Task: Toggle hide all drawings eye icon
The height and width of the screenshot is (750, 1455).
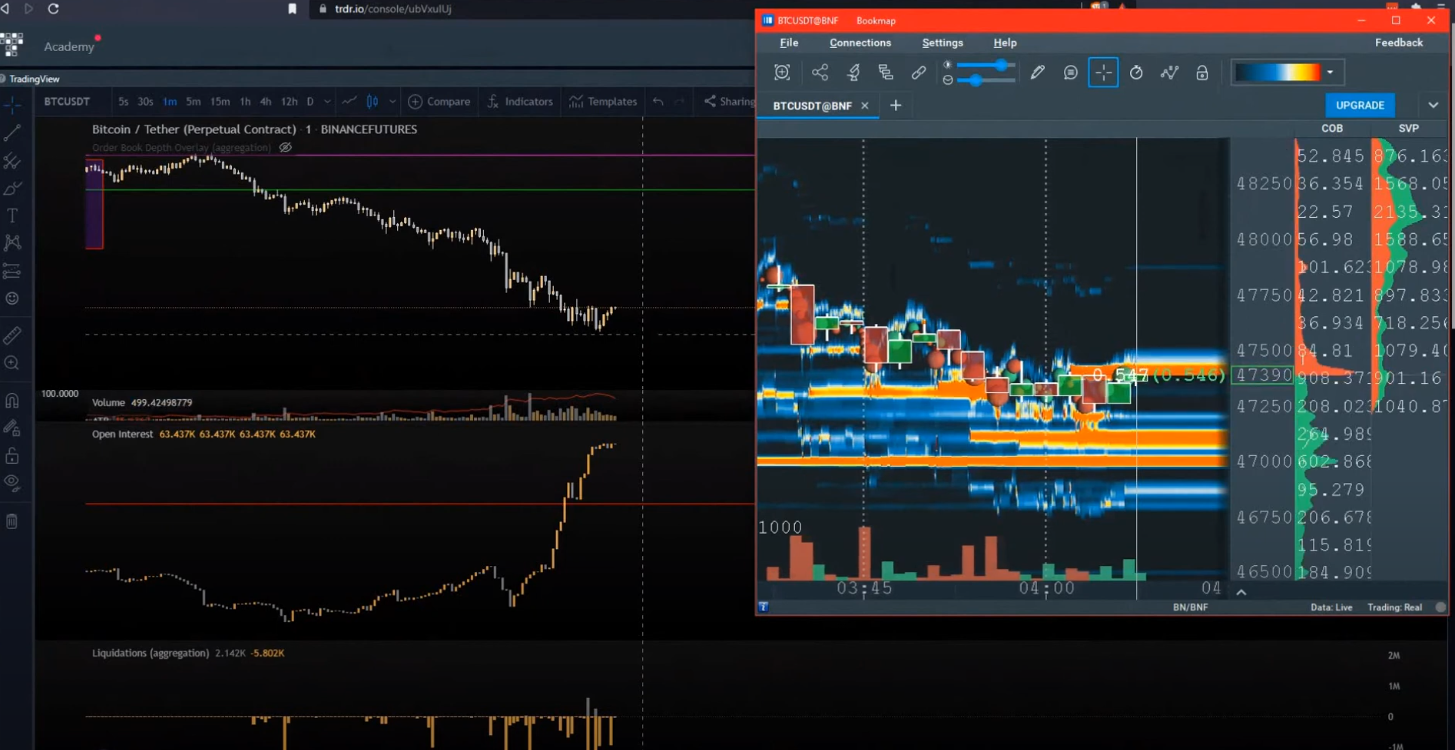Action: pos(12,482)
